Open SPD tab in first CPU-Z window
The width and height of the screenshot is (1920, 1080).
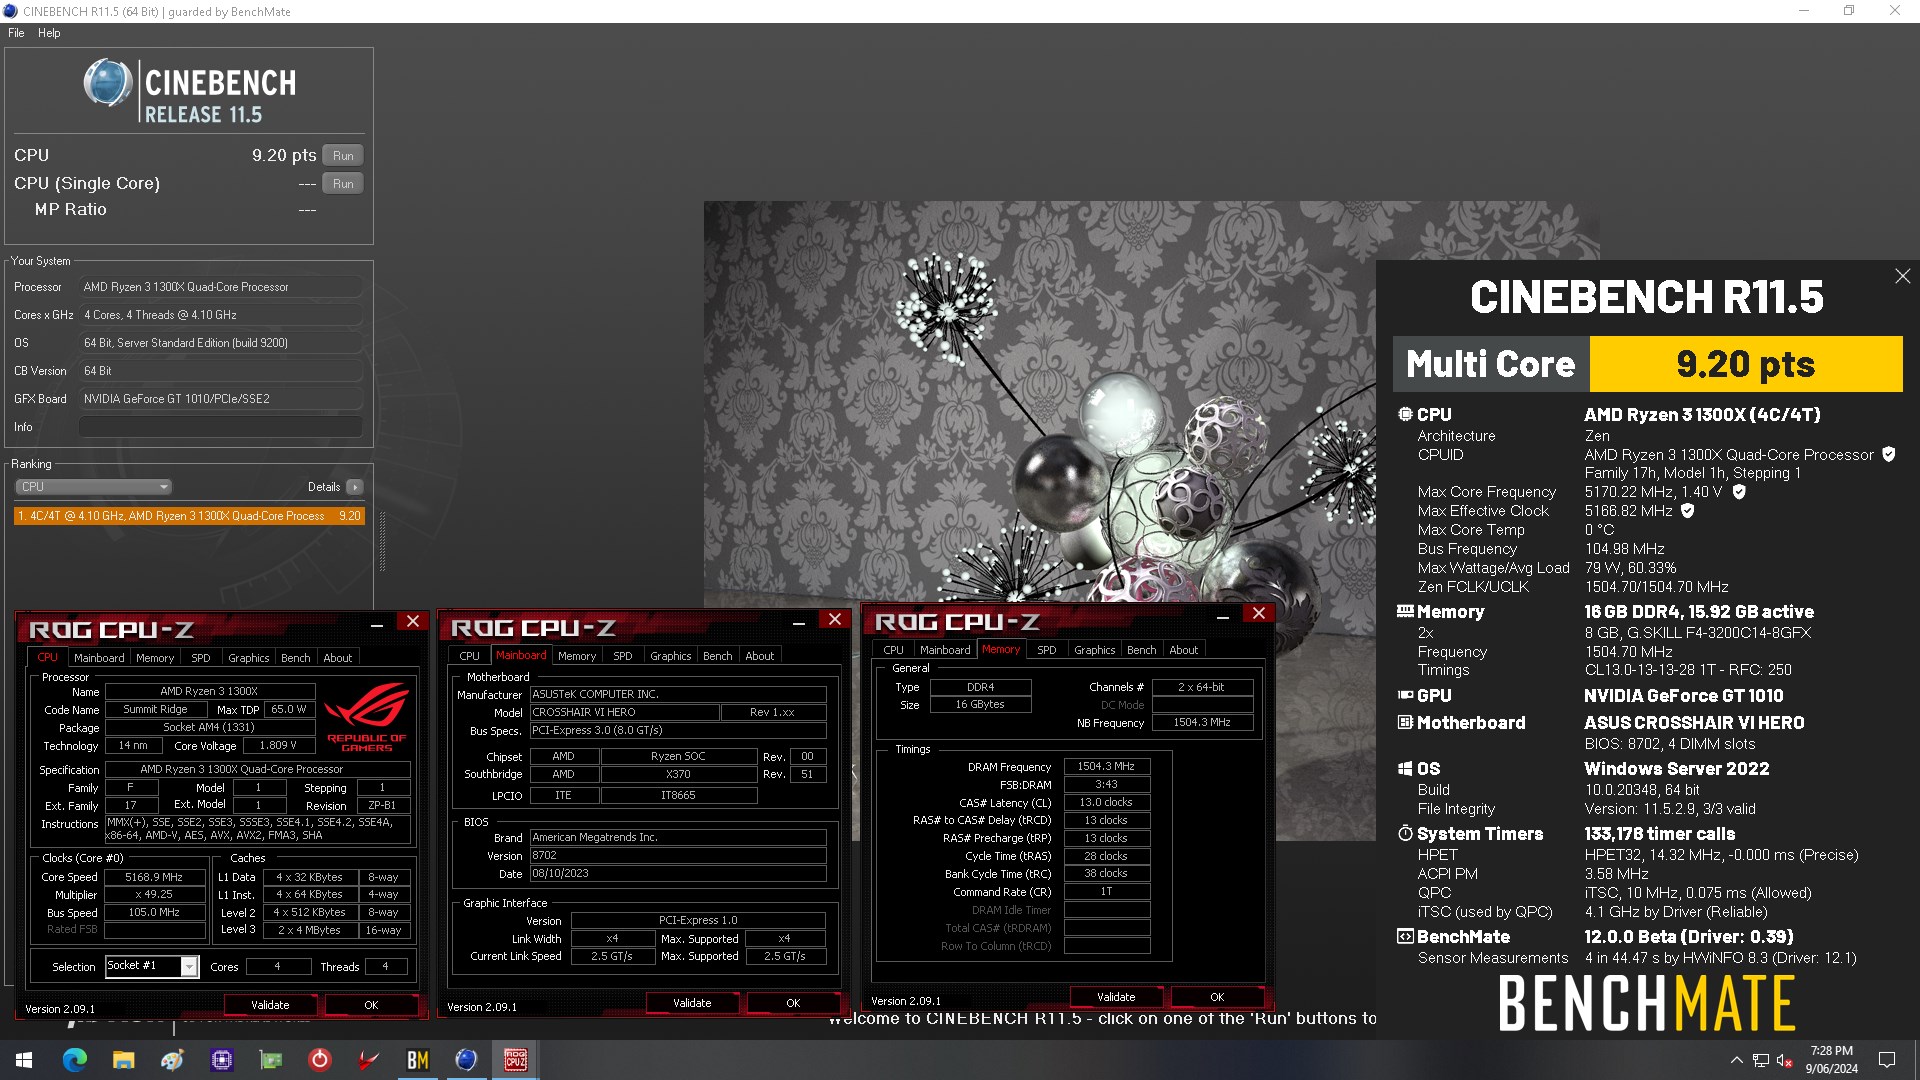[x=201, y=658]
